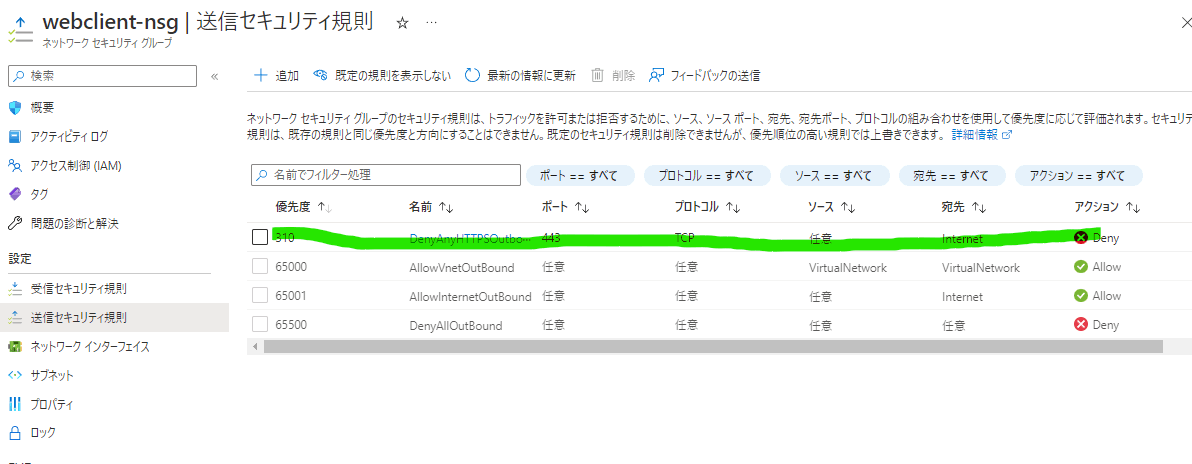Click the ロック padlock icon
This screenshot has height=464, width=1192.
pos(14,433)
